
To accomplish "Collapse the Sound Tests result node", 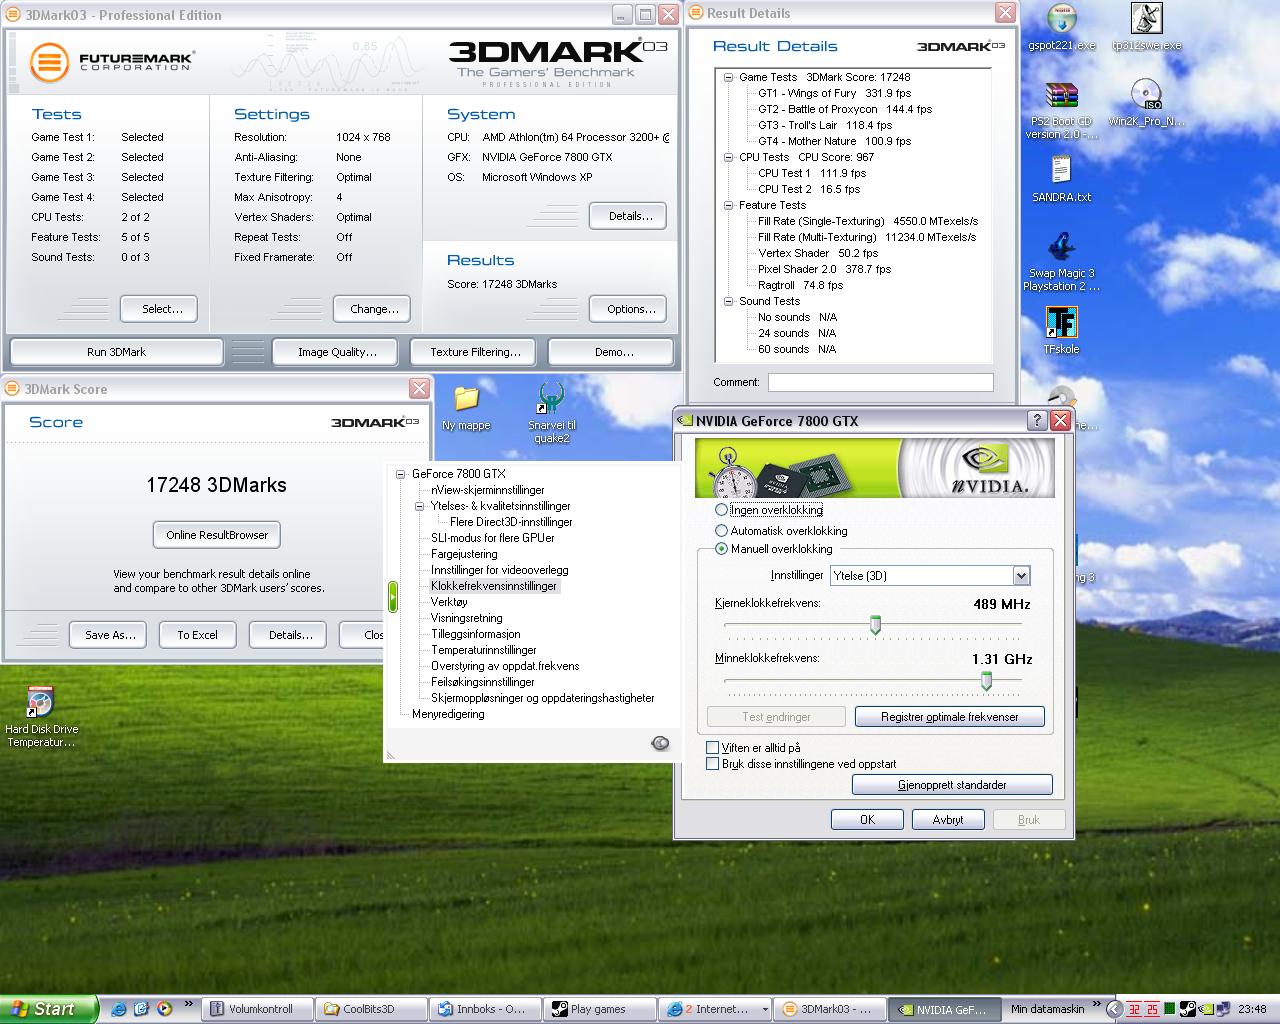I will (x=729, y=301).
